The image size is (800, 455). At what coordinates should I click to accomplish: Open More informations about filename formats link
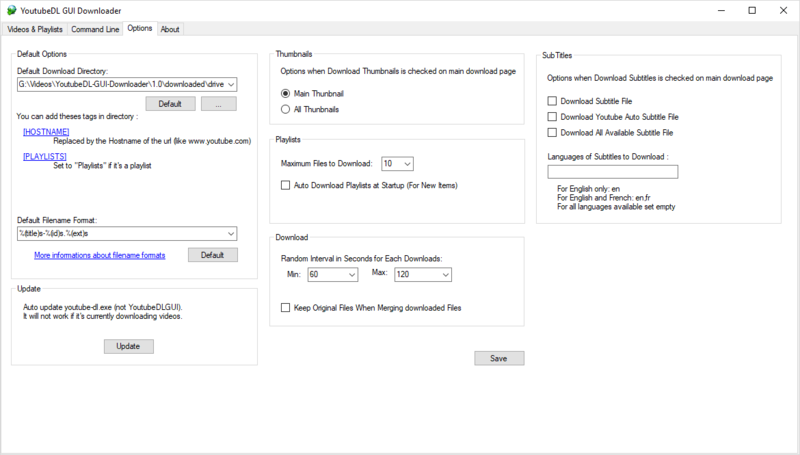click(x=99, y=255)
